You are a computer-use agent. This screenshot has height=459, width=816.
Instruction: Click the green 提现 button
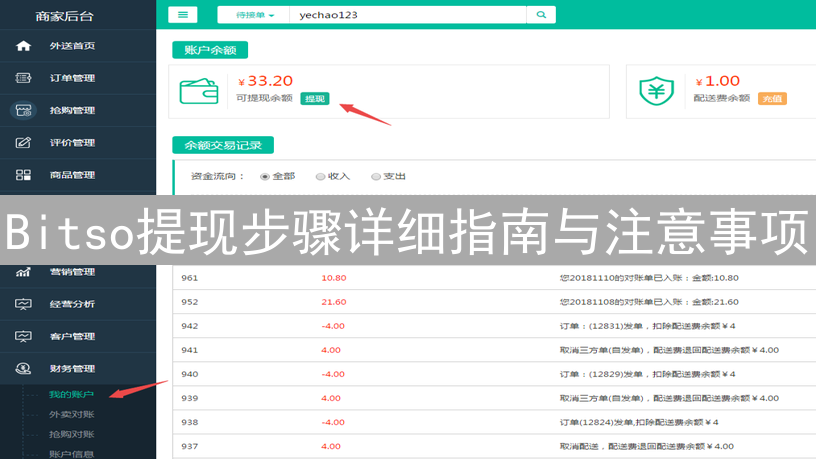point(315,99)
